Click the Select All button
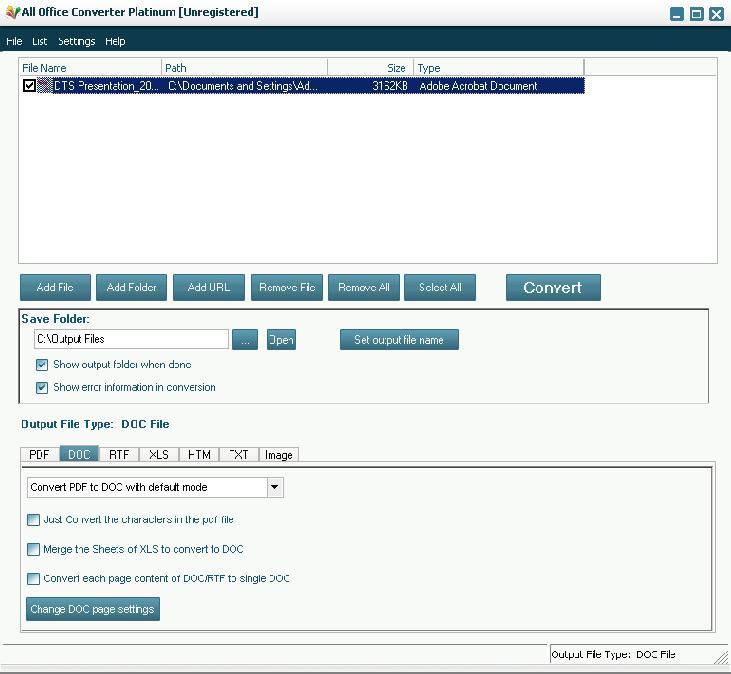This screenshot has height=674, width=731. 440,288
